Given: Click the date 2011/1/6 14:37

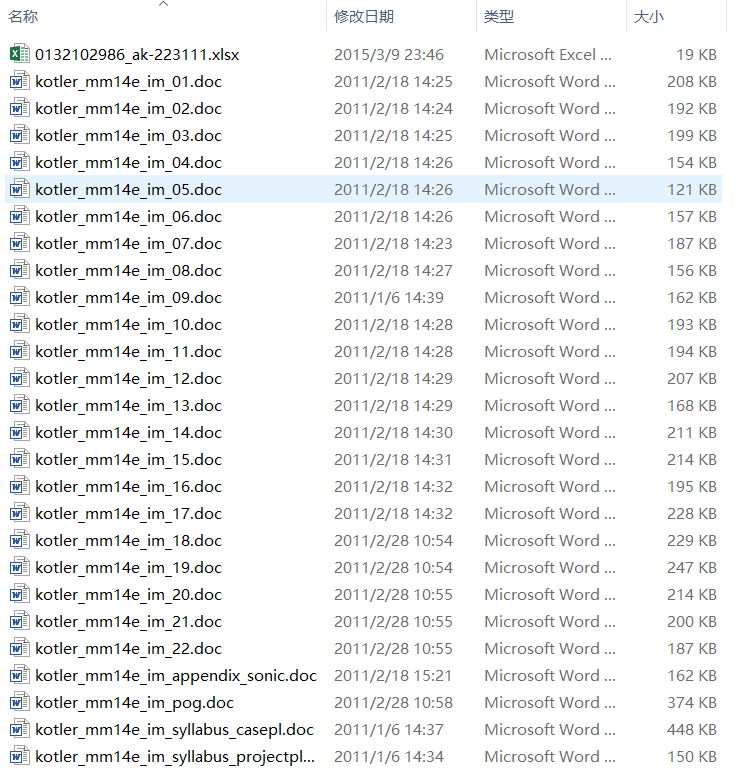Looking at the screenshot, I should pyautogui.click(x=389, y=730).
